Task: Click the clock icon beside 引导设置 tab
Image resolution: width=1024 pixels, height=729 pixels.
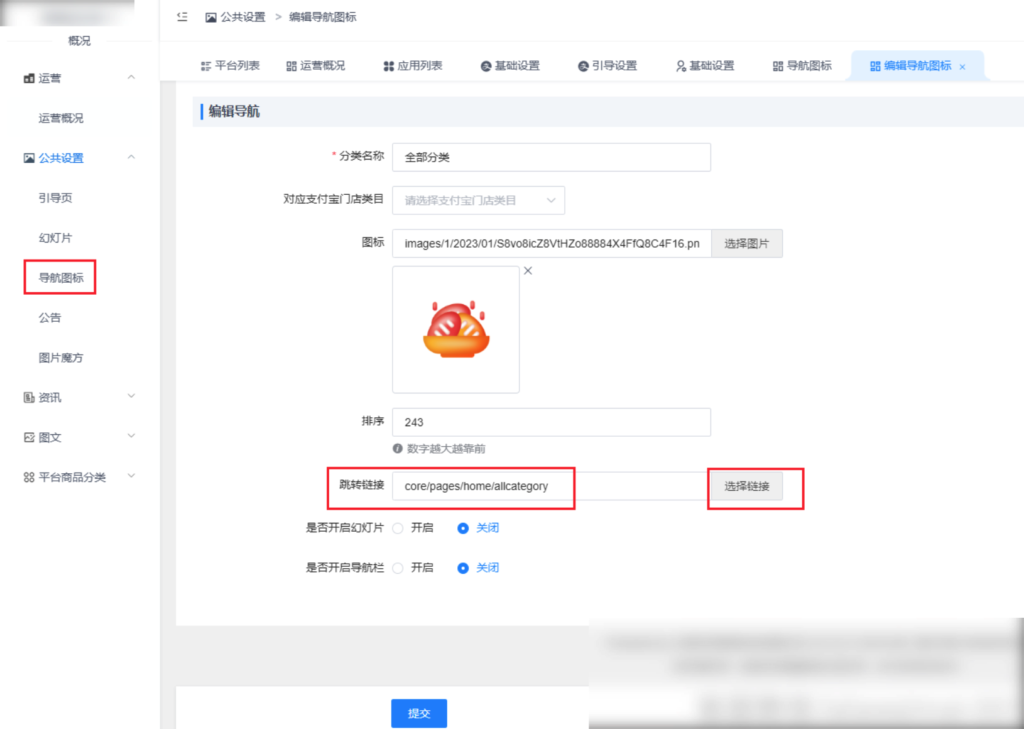Action: point(582,64)
